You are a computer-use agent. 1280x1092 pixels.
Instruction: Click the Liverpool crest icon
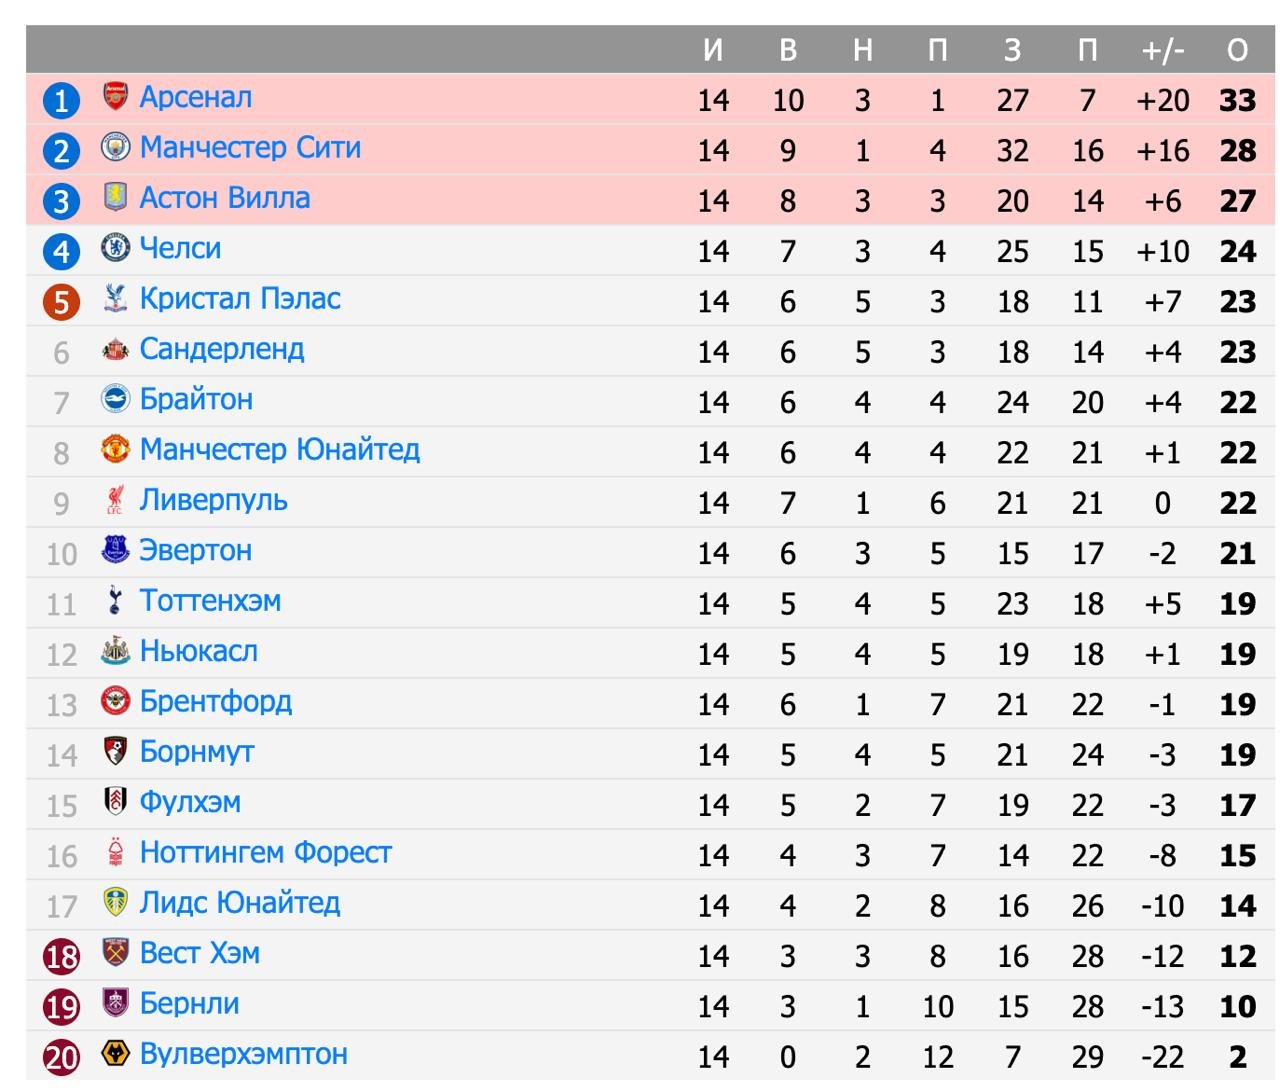point(116,500)
